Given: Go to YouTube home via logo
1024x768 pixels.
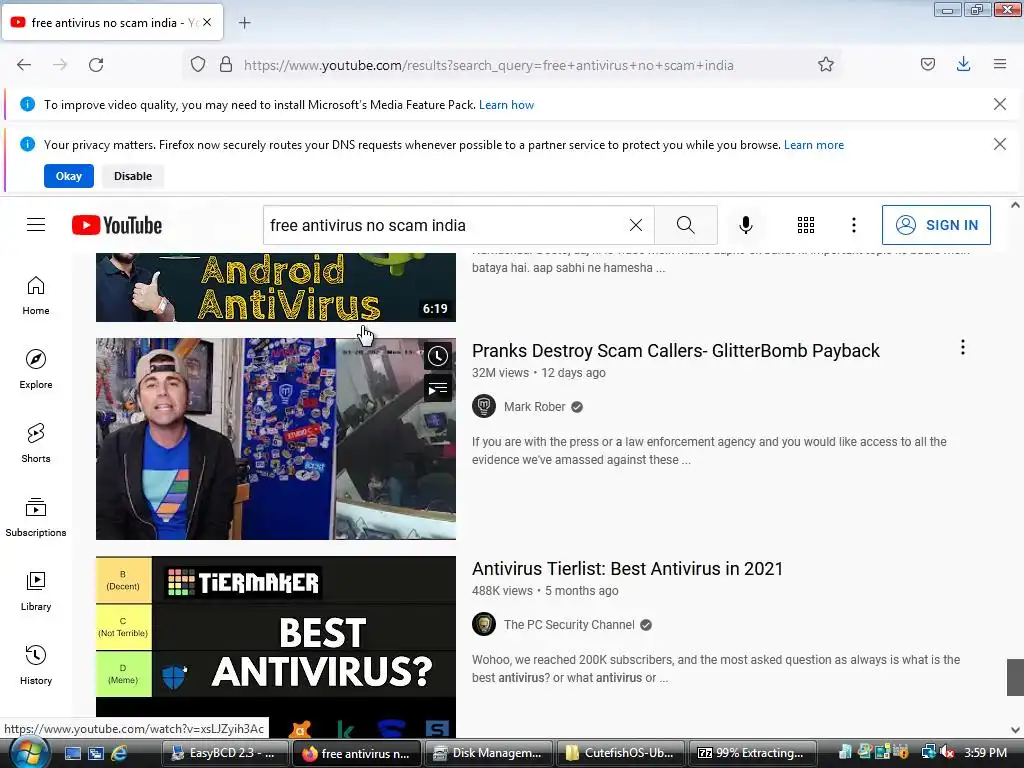Looking at the screenshot, I should [x=117, y=225].
